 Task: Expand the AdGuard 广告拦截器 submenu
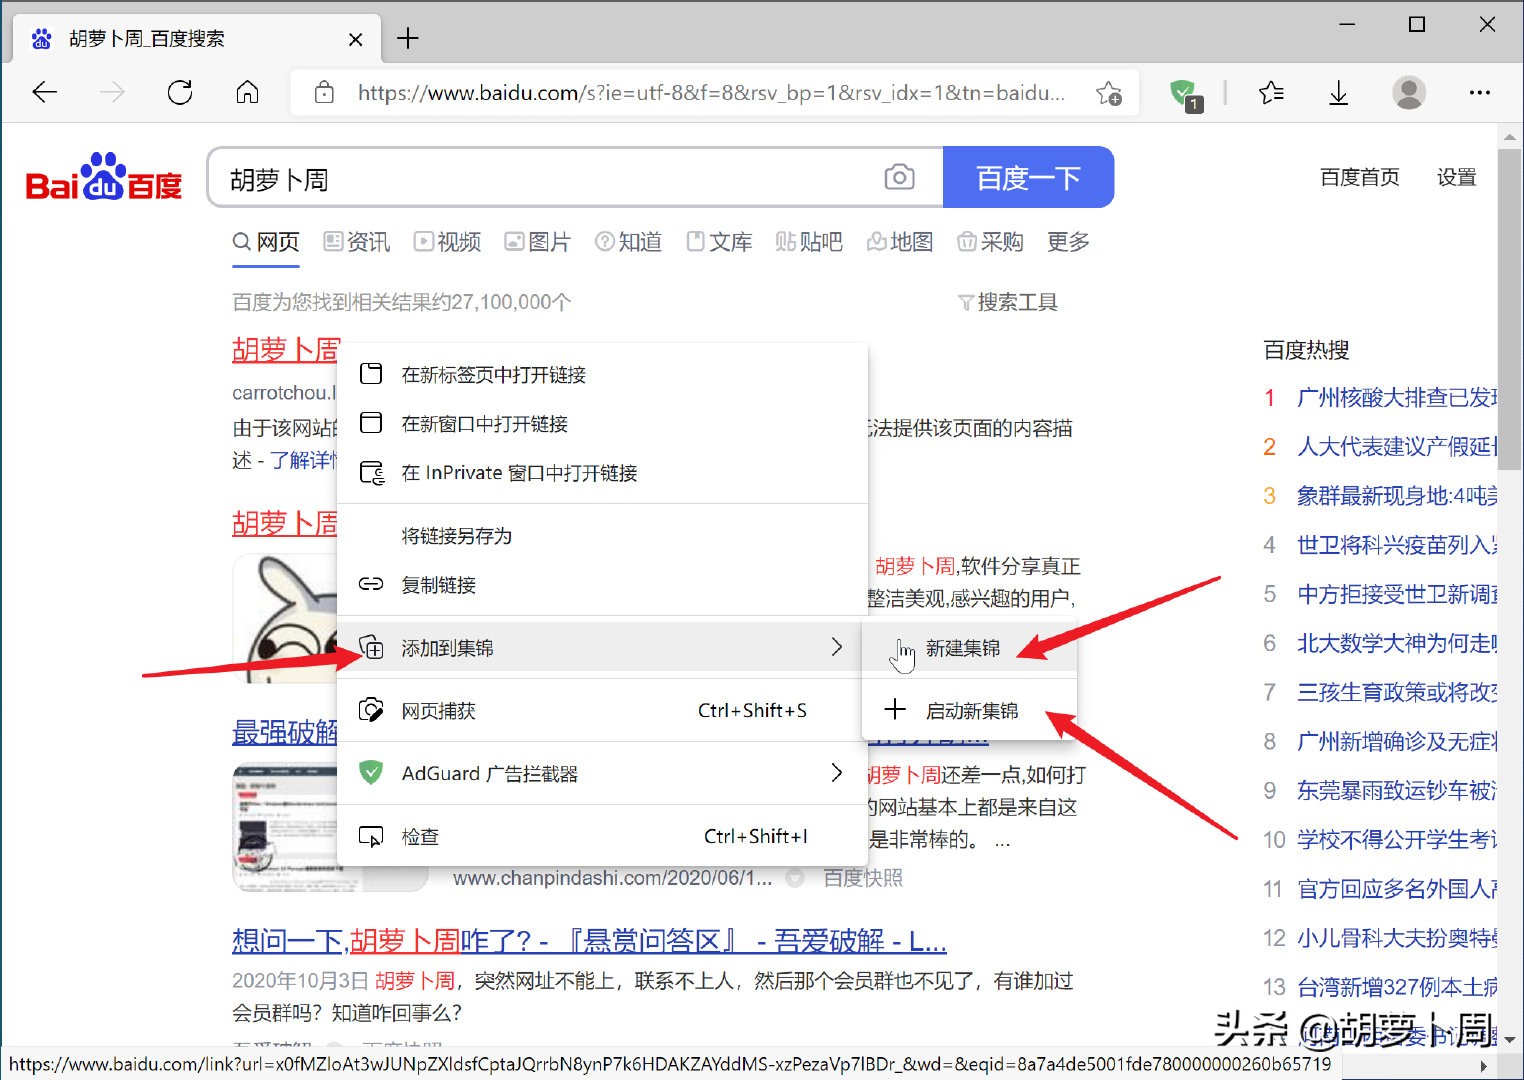(837, 772)
